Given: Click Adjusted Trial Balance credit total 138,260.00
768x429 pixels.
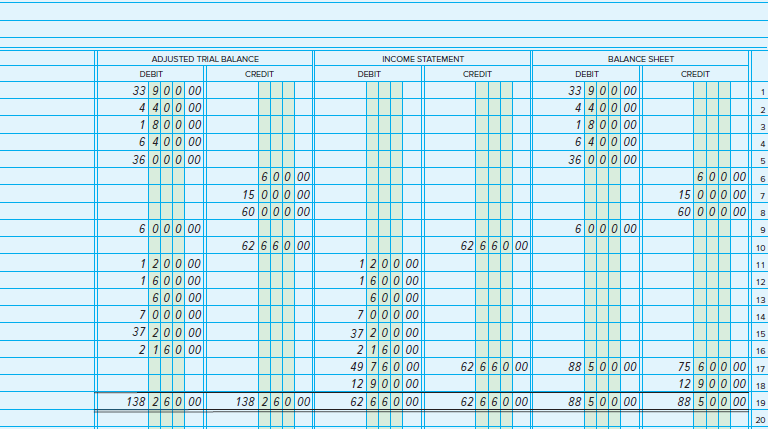Looking at the screenshot, I should pyautogui.click(x=274, y=401).
